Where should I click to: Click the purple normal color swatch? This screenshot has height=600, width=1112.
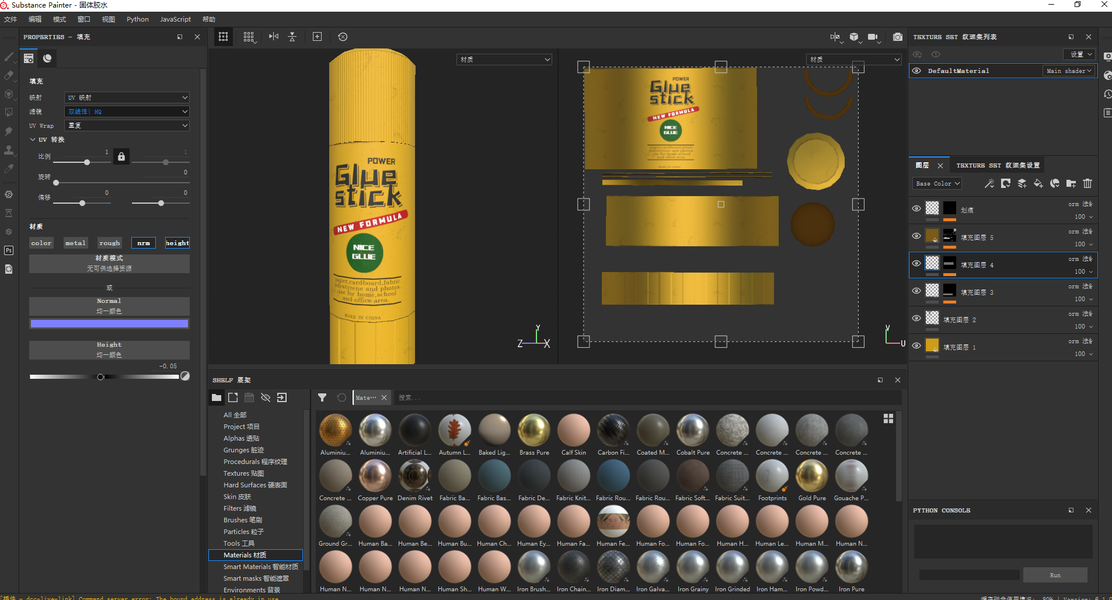point(109,323)
